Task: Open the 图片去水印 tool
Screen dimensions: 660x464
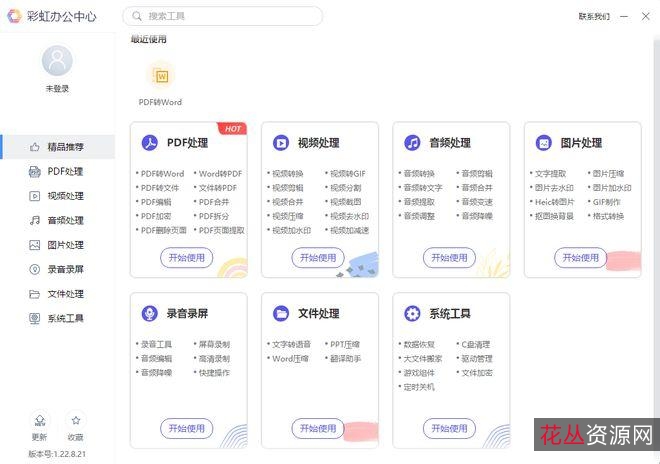Action: pos(554,188)
